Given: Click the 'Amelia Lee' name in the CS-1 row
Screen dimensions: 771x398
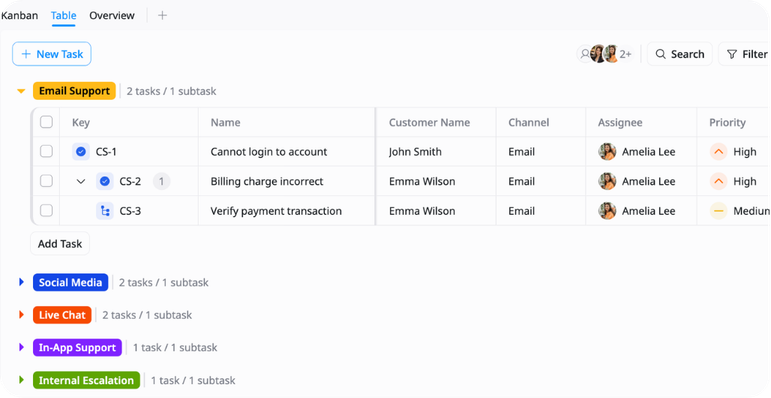Looking at the screenshot, I should (x=649, y=152).
